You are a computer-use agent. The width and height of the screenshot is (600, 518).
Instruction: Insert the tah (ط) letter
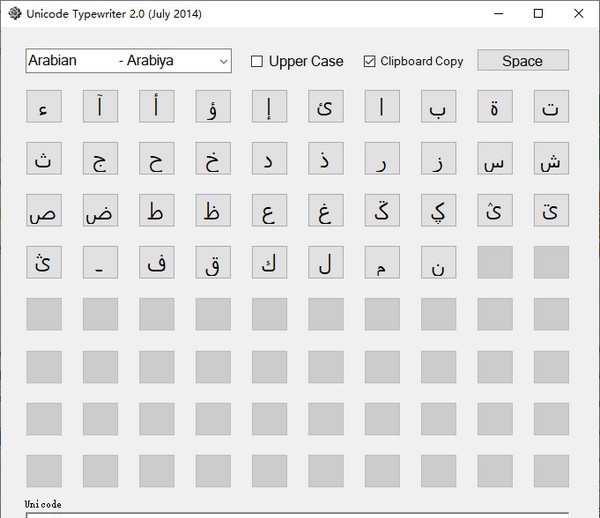point(157,210)
